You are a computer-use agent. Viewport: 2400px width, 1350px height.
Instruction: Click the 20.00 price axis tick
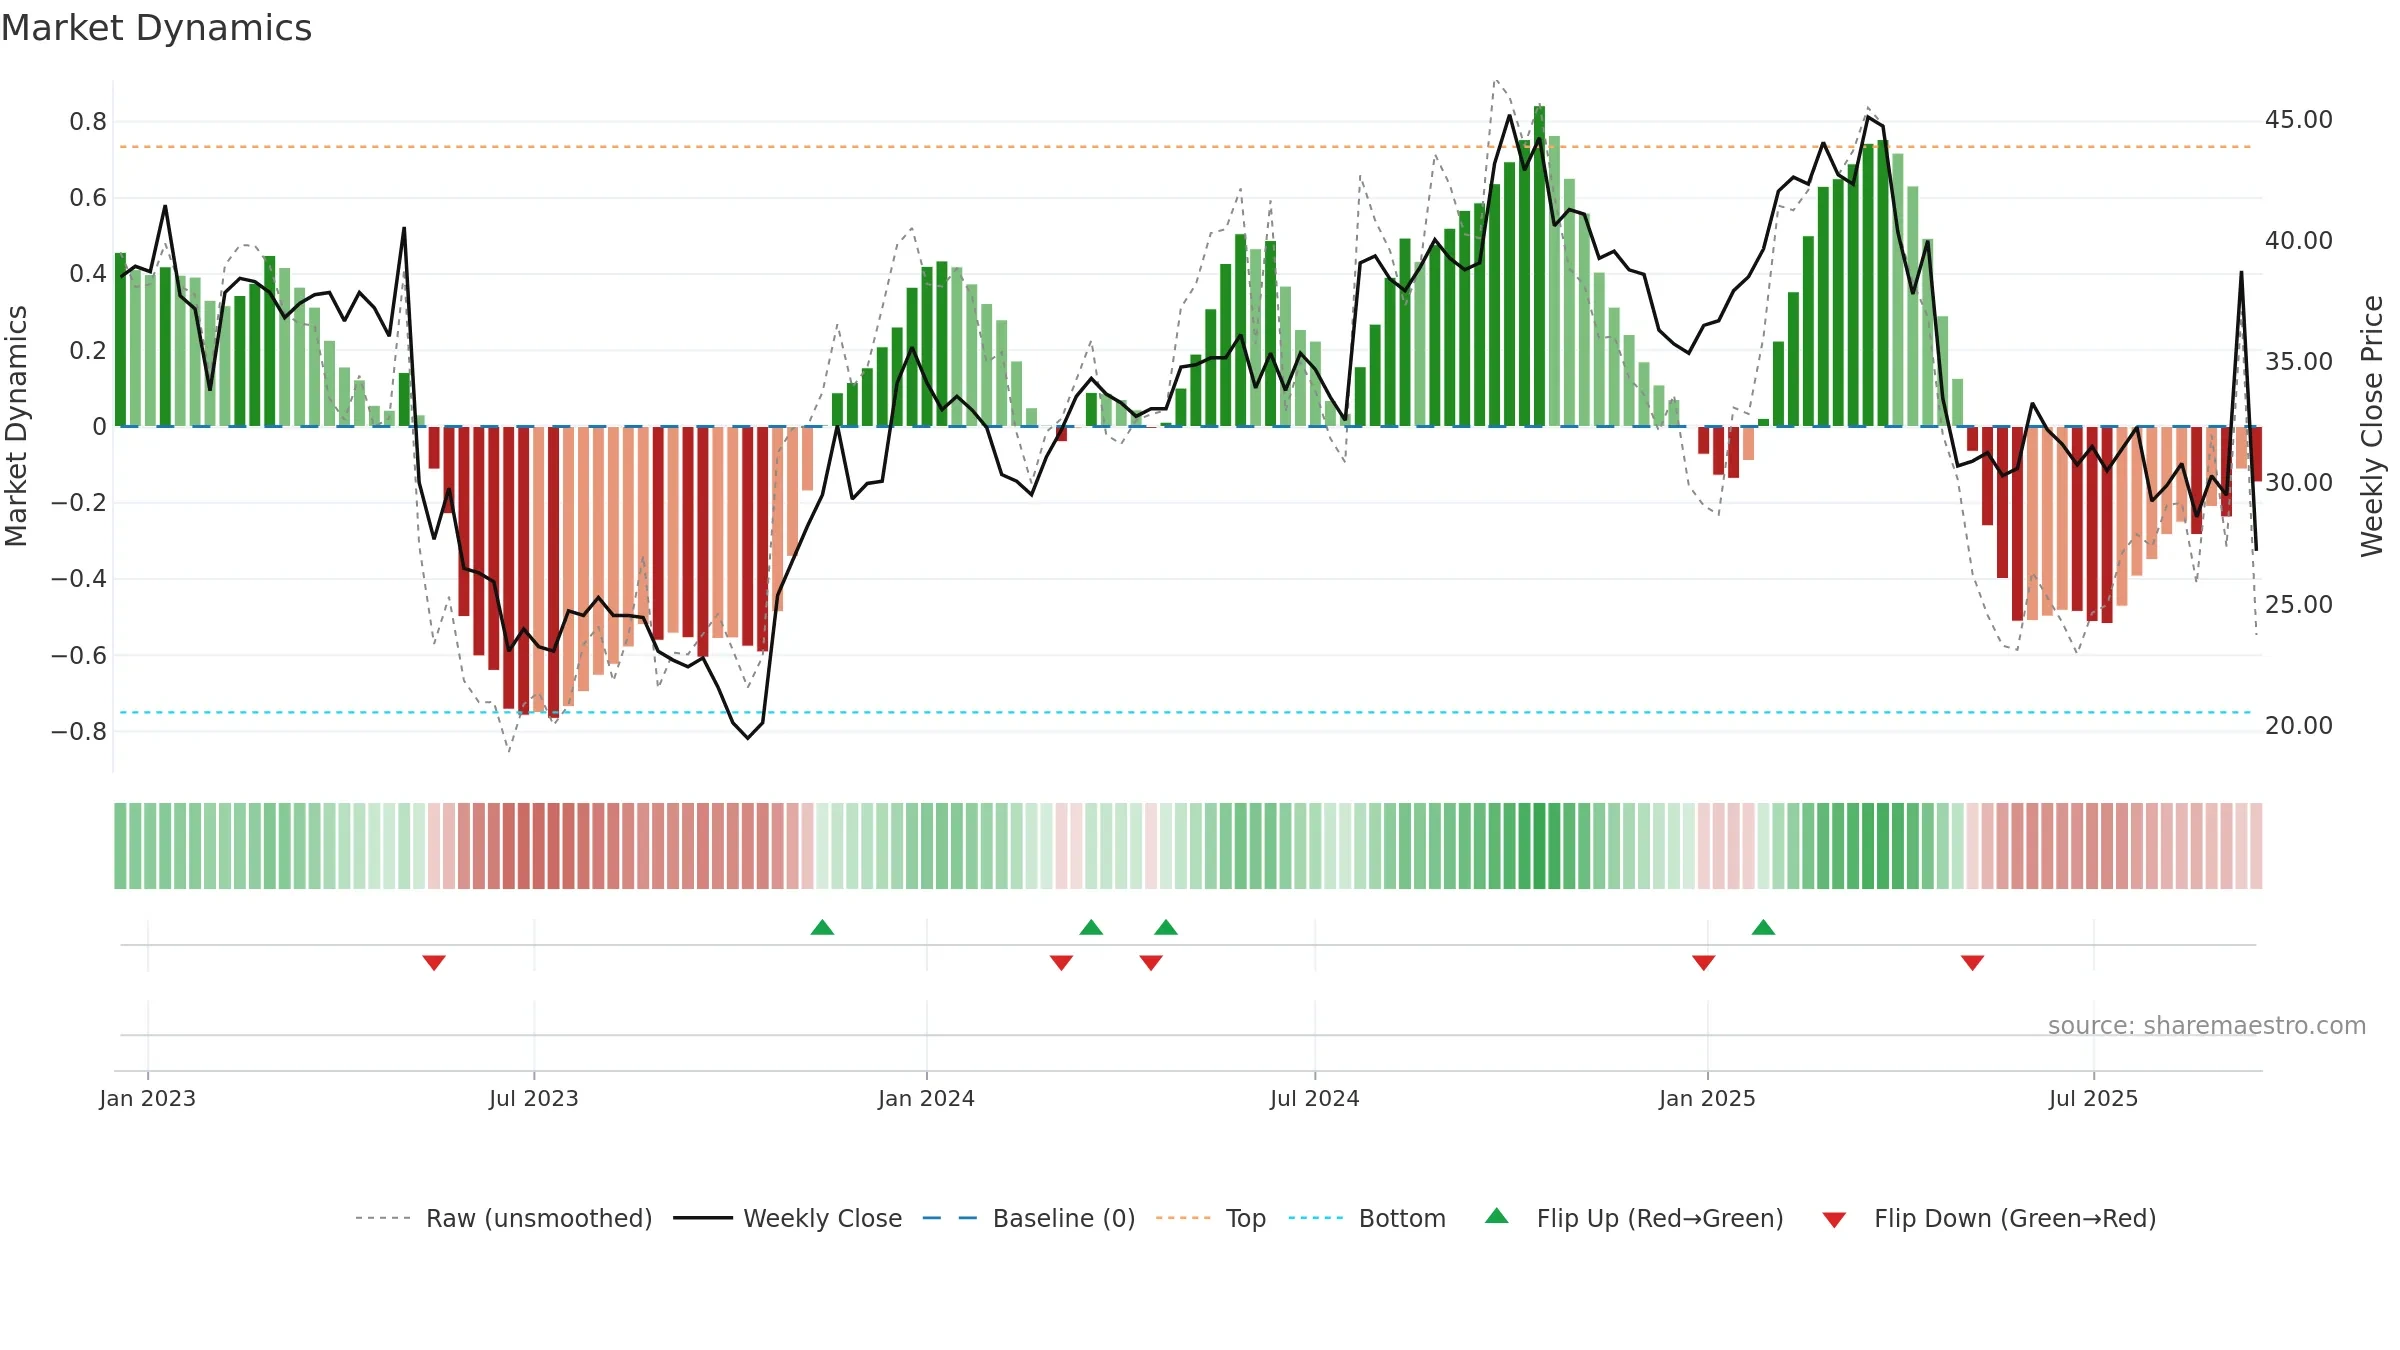(x=2299, y=726)
